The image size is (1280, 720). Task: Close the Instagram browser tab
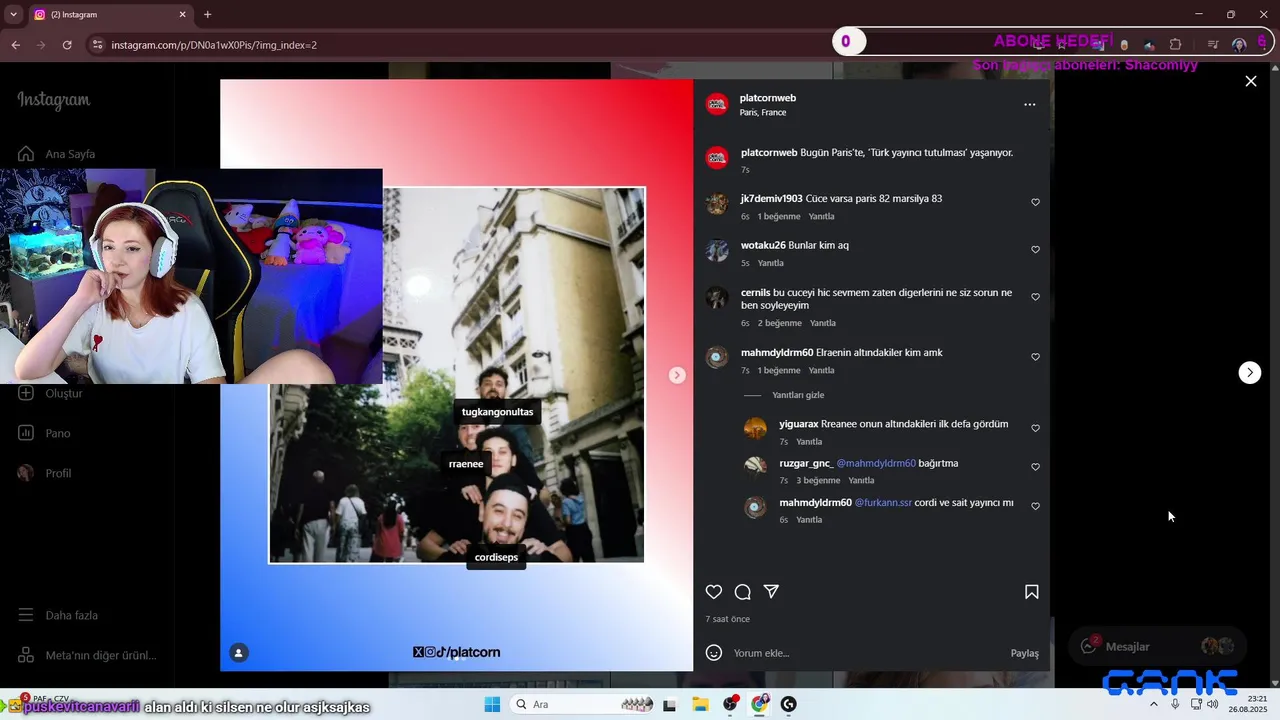(182, 14)
